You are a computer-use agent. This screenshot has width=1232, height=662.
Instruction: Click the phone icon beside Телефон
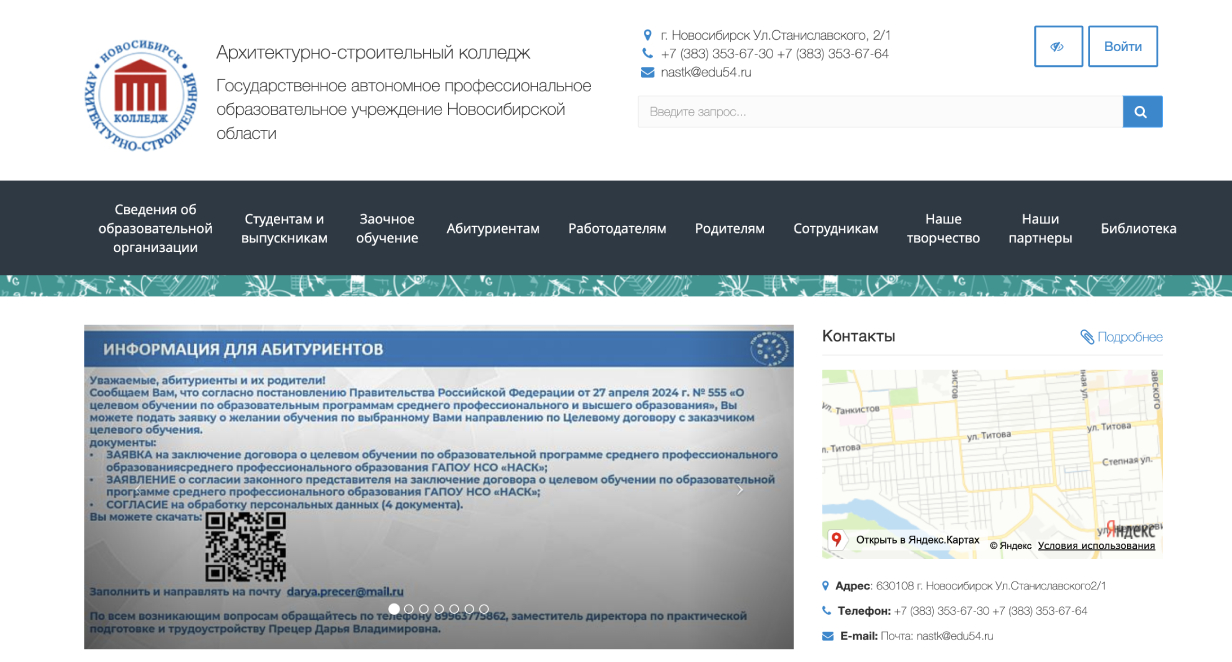tap(826, 611)
